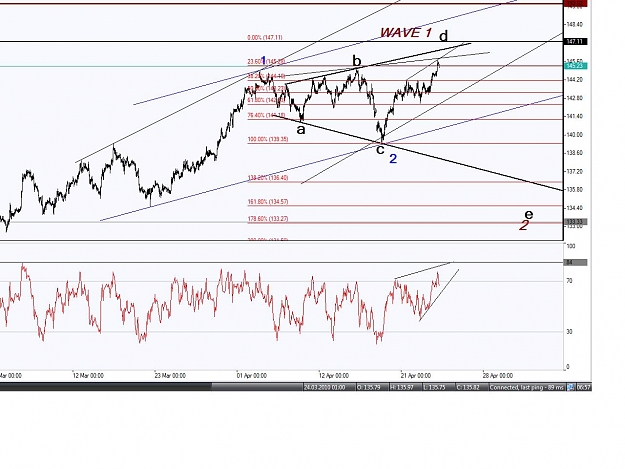This screenshot has width=625, height=469.
Task: Click the grey 133.33 price tag on axis
Action: point(575,222)
